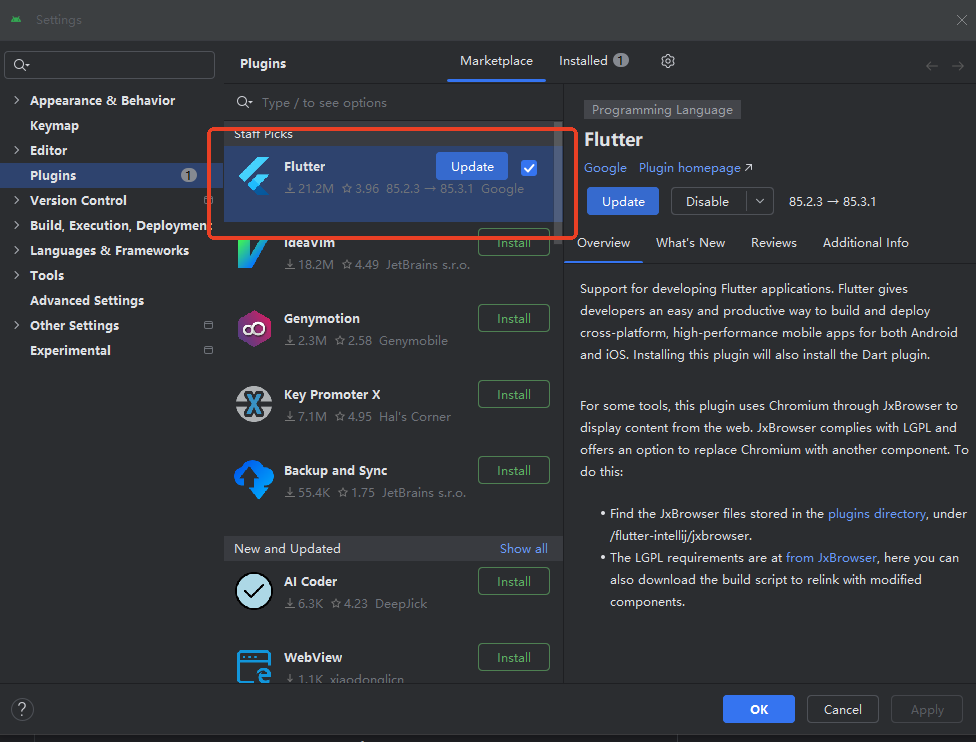Click the Key Promoter X icon
976x742 pixels.
pyautogui.click(x=254, y=405)
